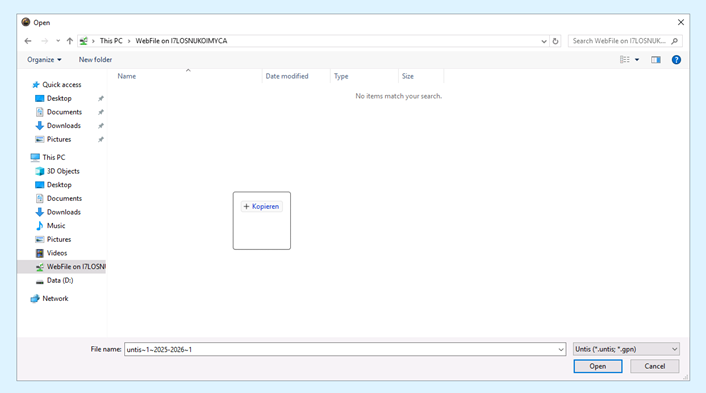Change view layout icon
Viewport: 706px width, 393px height.
click(625, 59)
